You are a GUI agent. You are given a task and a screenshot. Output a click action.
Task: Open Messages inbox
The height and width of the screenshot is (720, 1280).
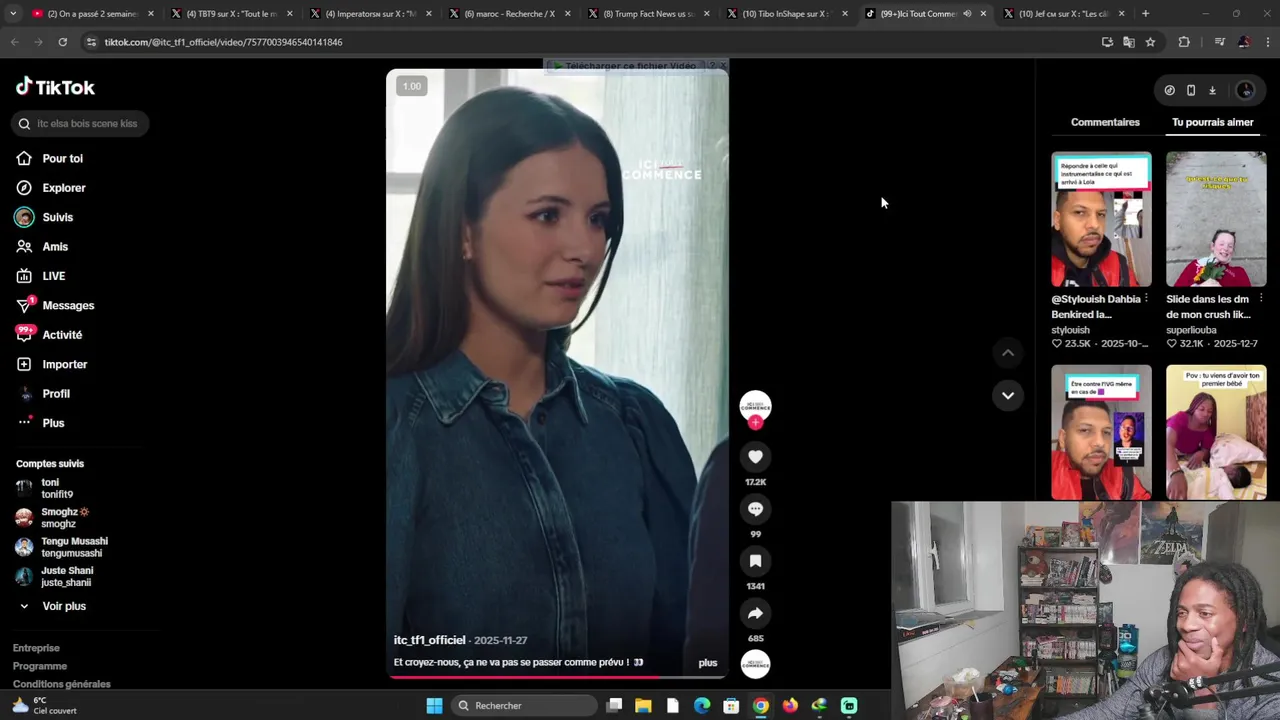point(55,306)
